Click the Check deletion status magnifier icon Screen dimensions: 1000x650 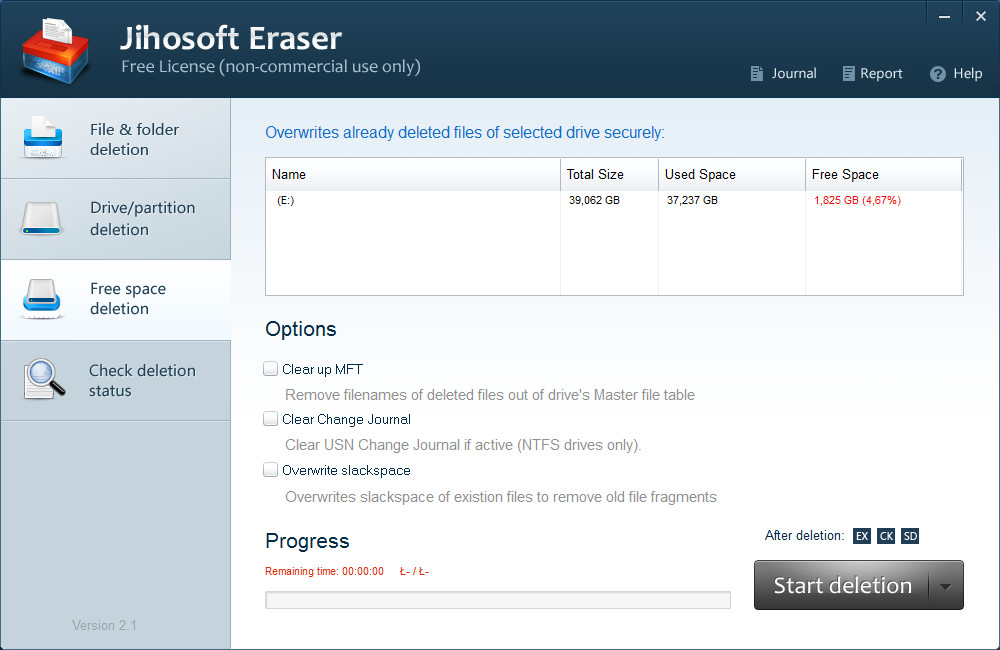(43, 380)
